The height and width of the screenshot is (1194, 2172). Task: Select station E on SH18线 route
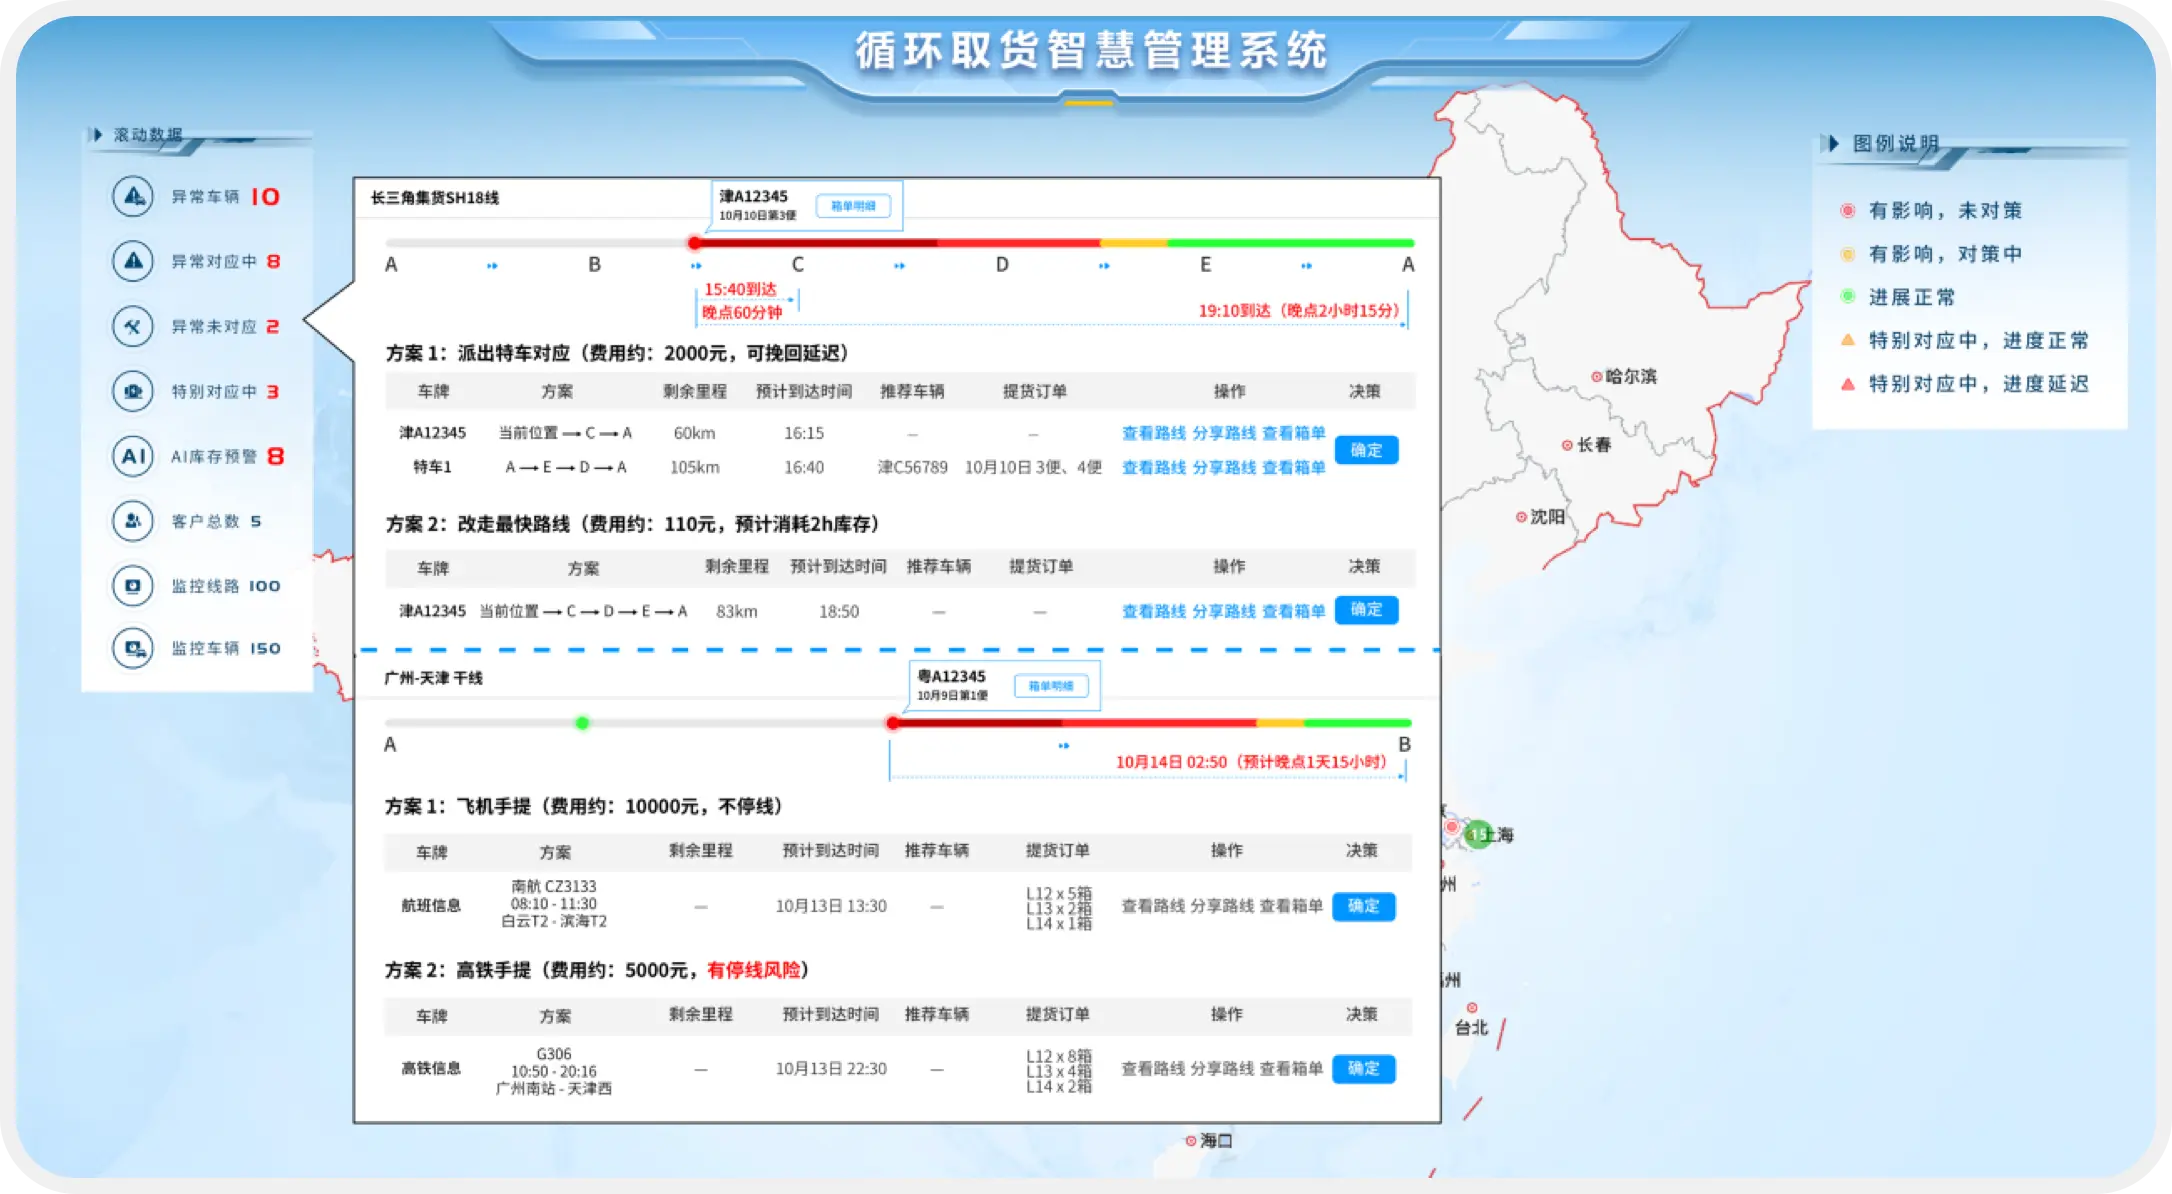(x=1206, y=265)
